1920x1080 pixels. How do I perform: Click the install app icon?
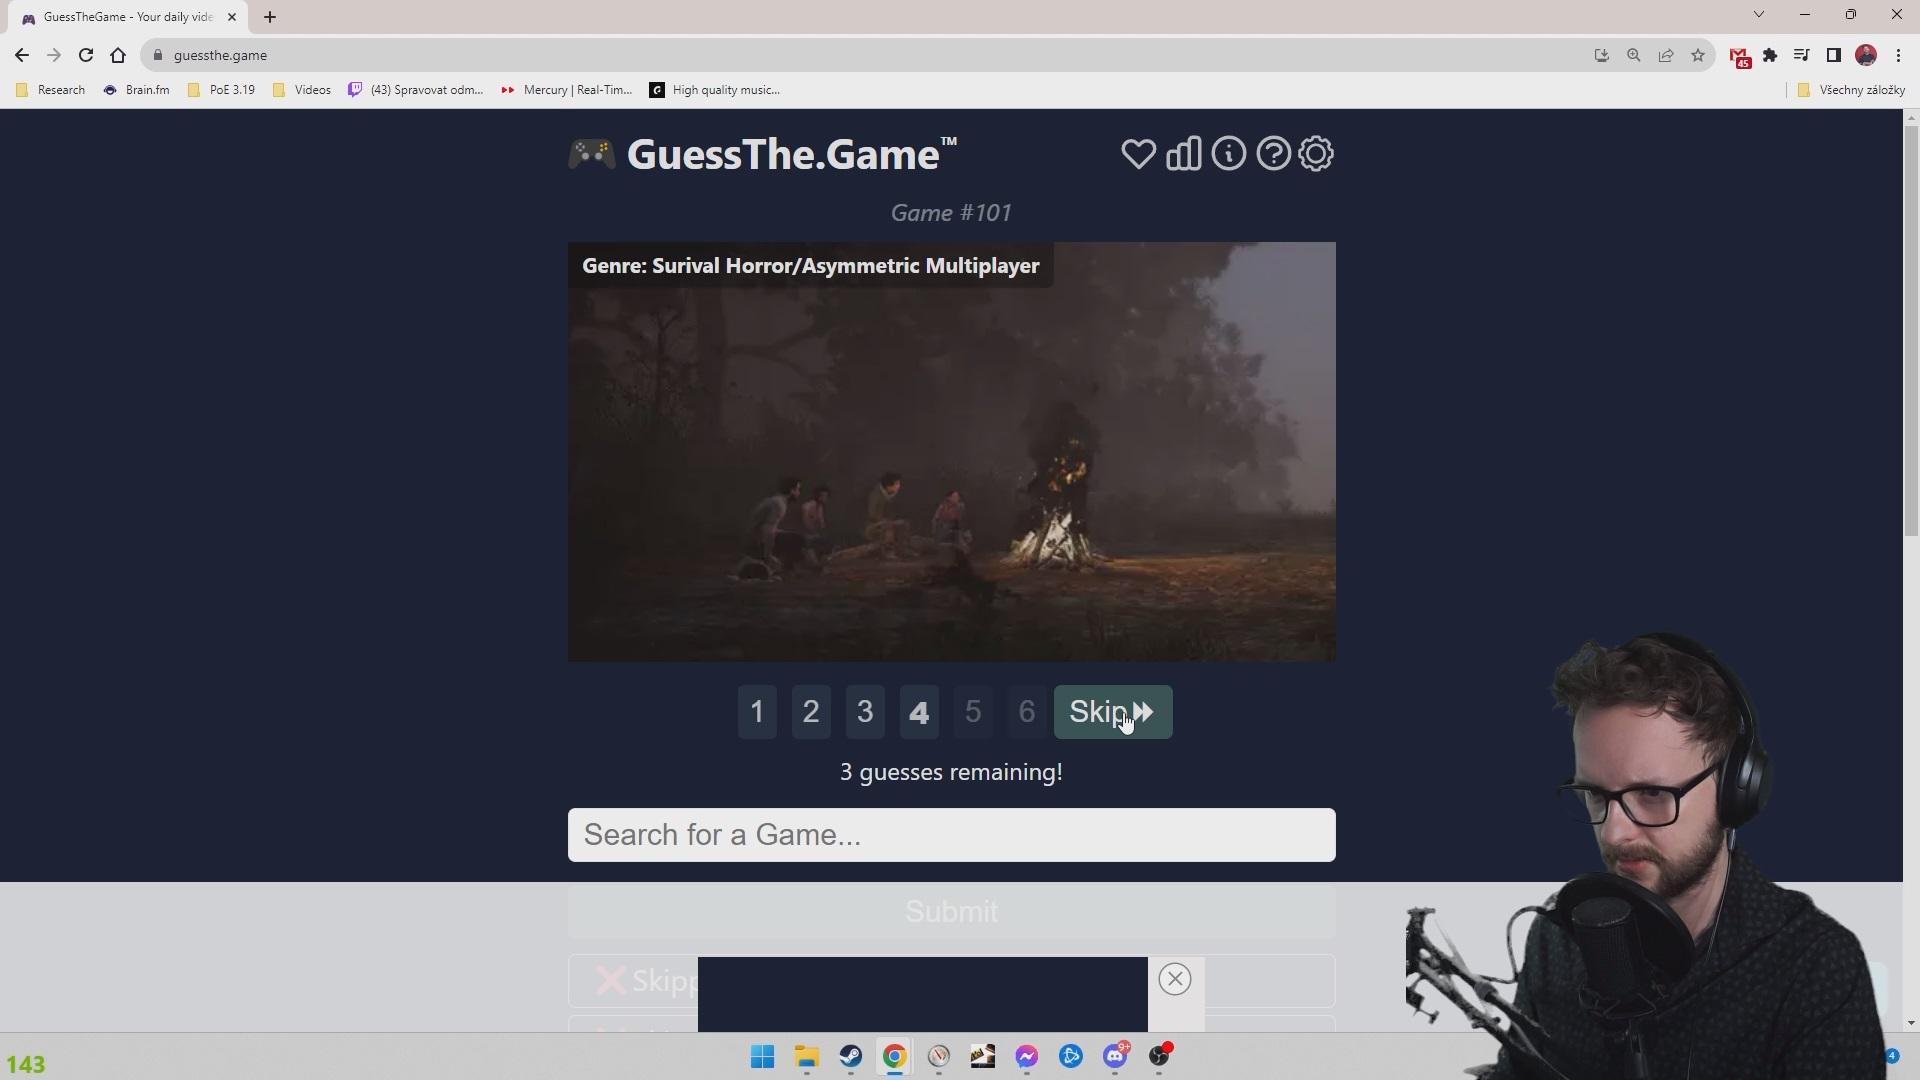(x=1602, y=55)
